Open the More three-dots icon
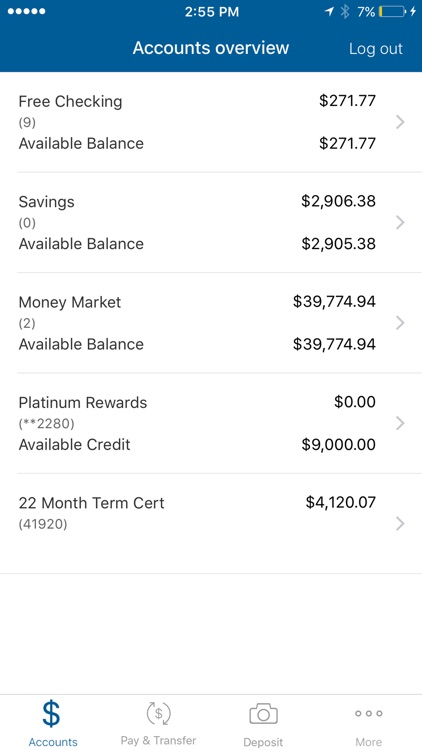 pyautogui.click(x=368, y=714)
